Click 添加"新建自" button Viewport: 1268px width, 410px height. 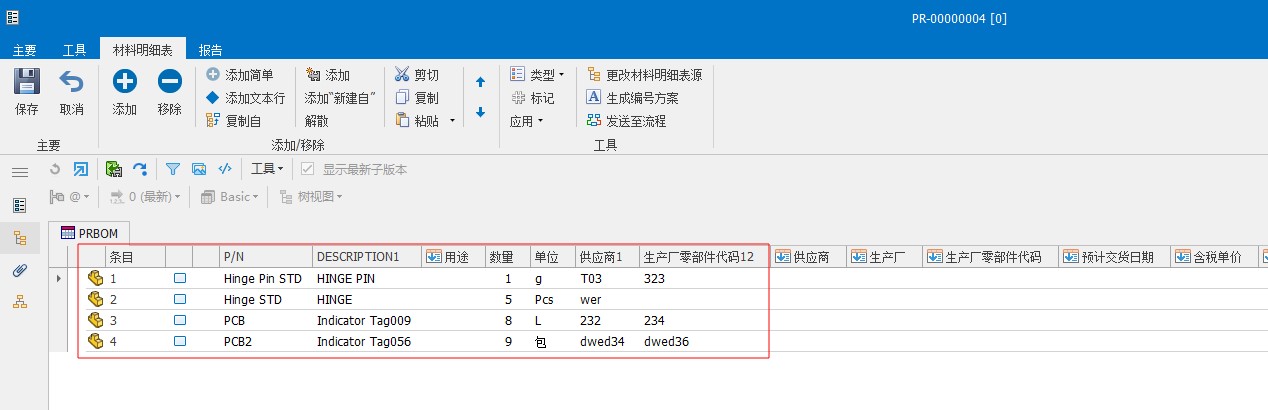pos(340,98)
